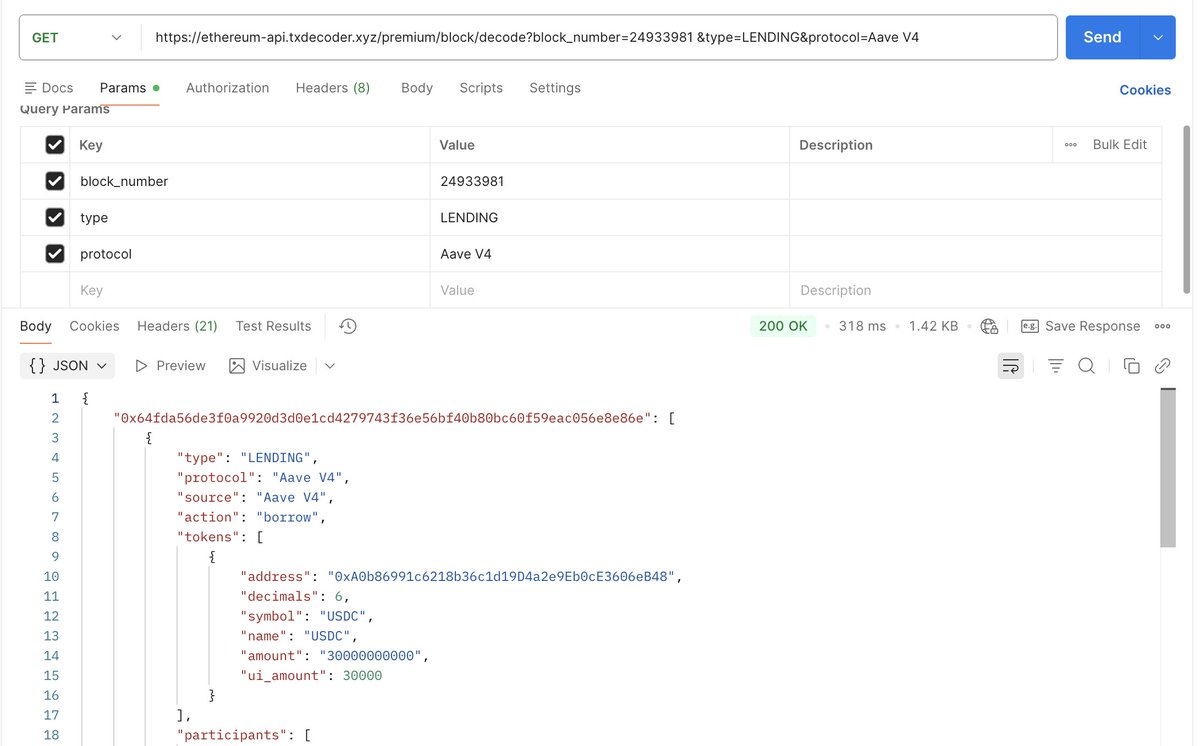Click the network globe icon
The width and height of the screenshot is (1200, 746).
click(989, 326)
